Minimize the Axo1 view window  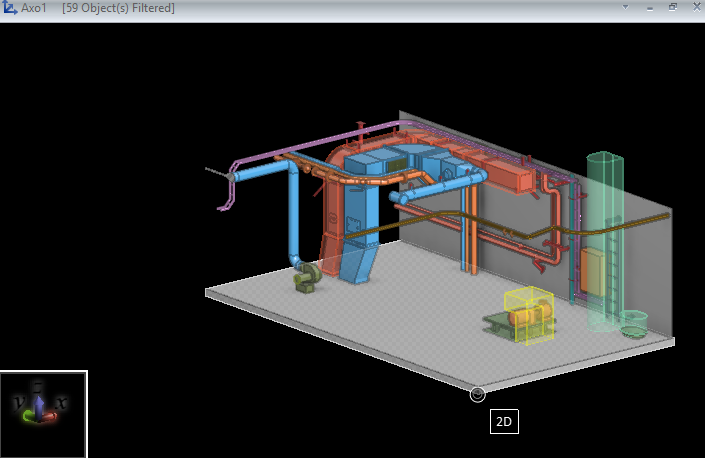coord(649,7)
